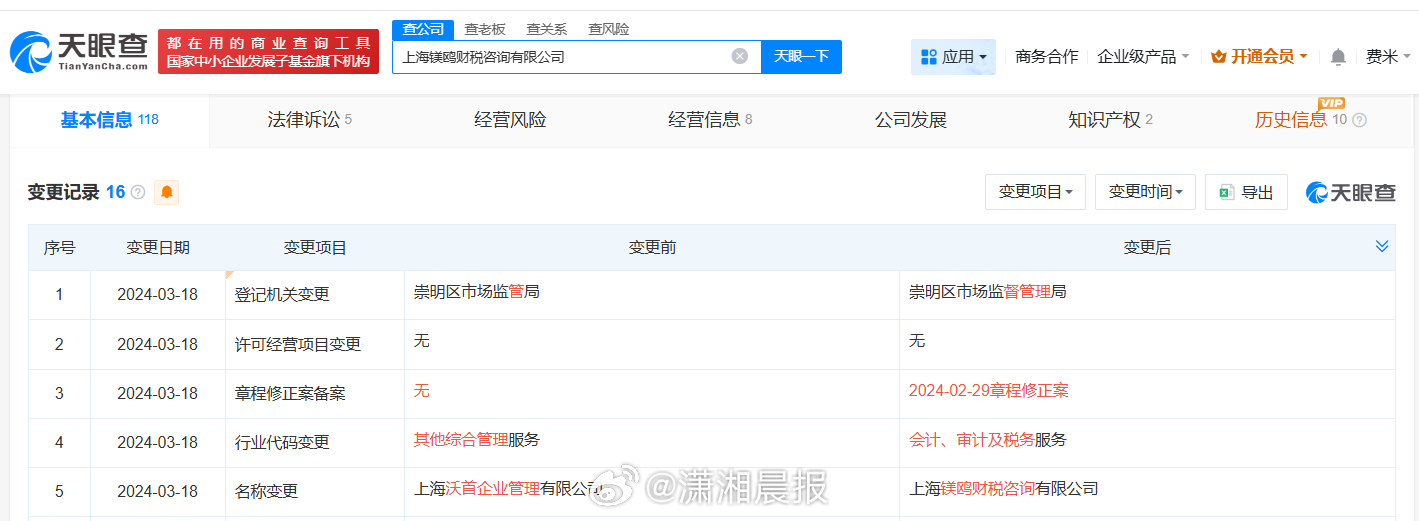
Task: Open the notification bell
Action: (x=1338, y=57)
